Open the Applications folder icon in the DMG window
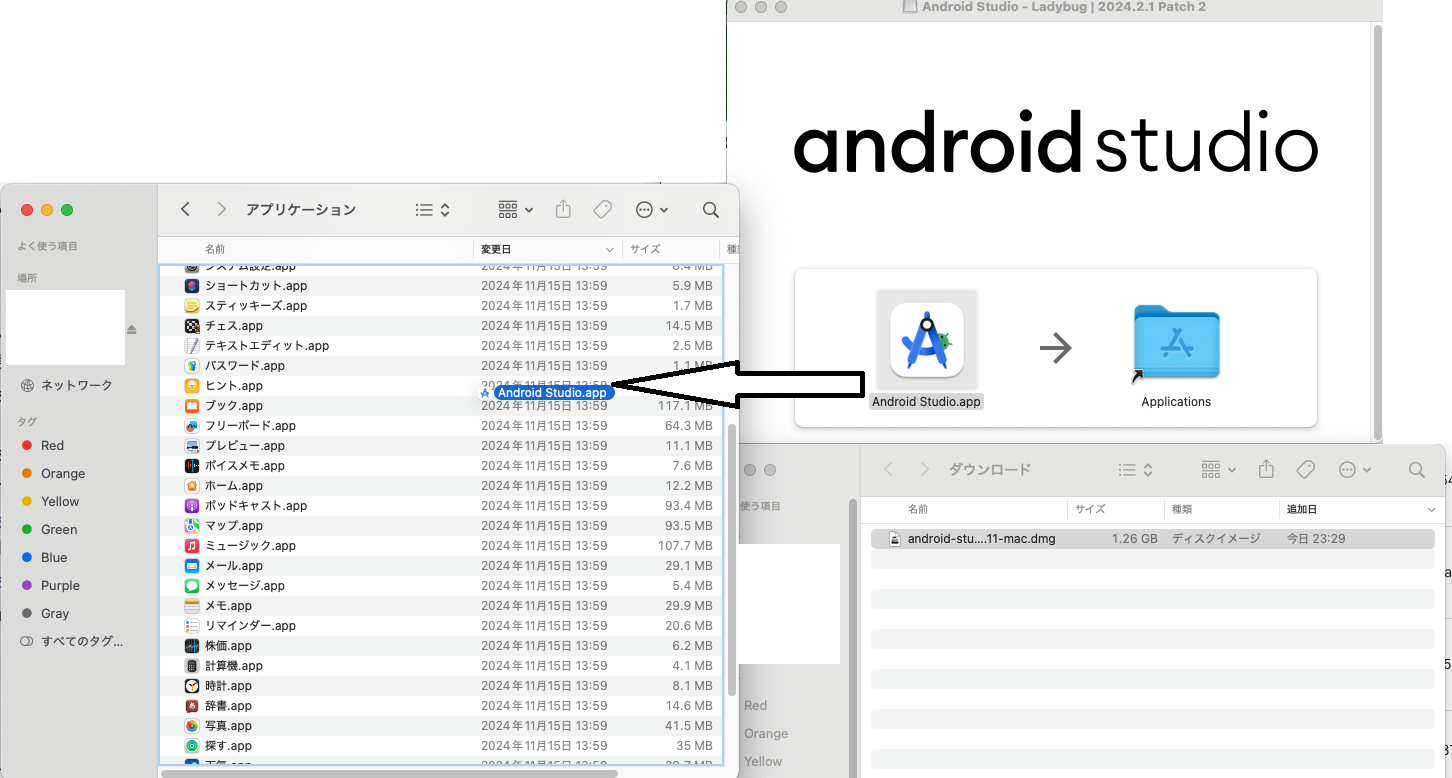Image resolution: width=1452 pixels, height=778 pixels. pyautogui.click(x=1176, y=340)
